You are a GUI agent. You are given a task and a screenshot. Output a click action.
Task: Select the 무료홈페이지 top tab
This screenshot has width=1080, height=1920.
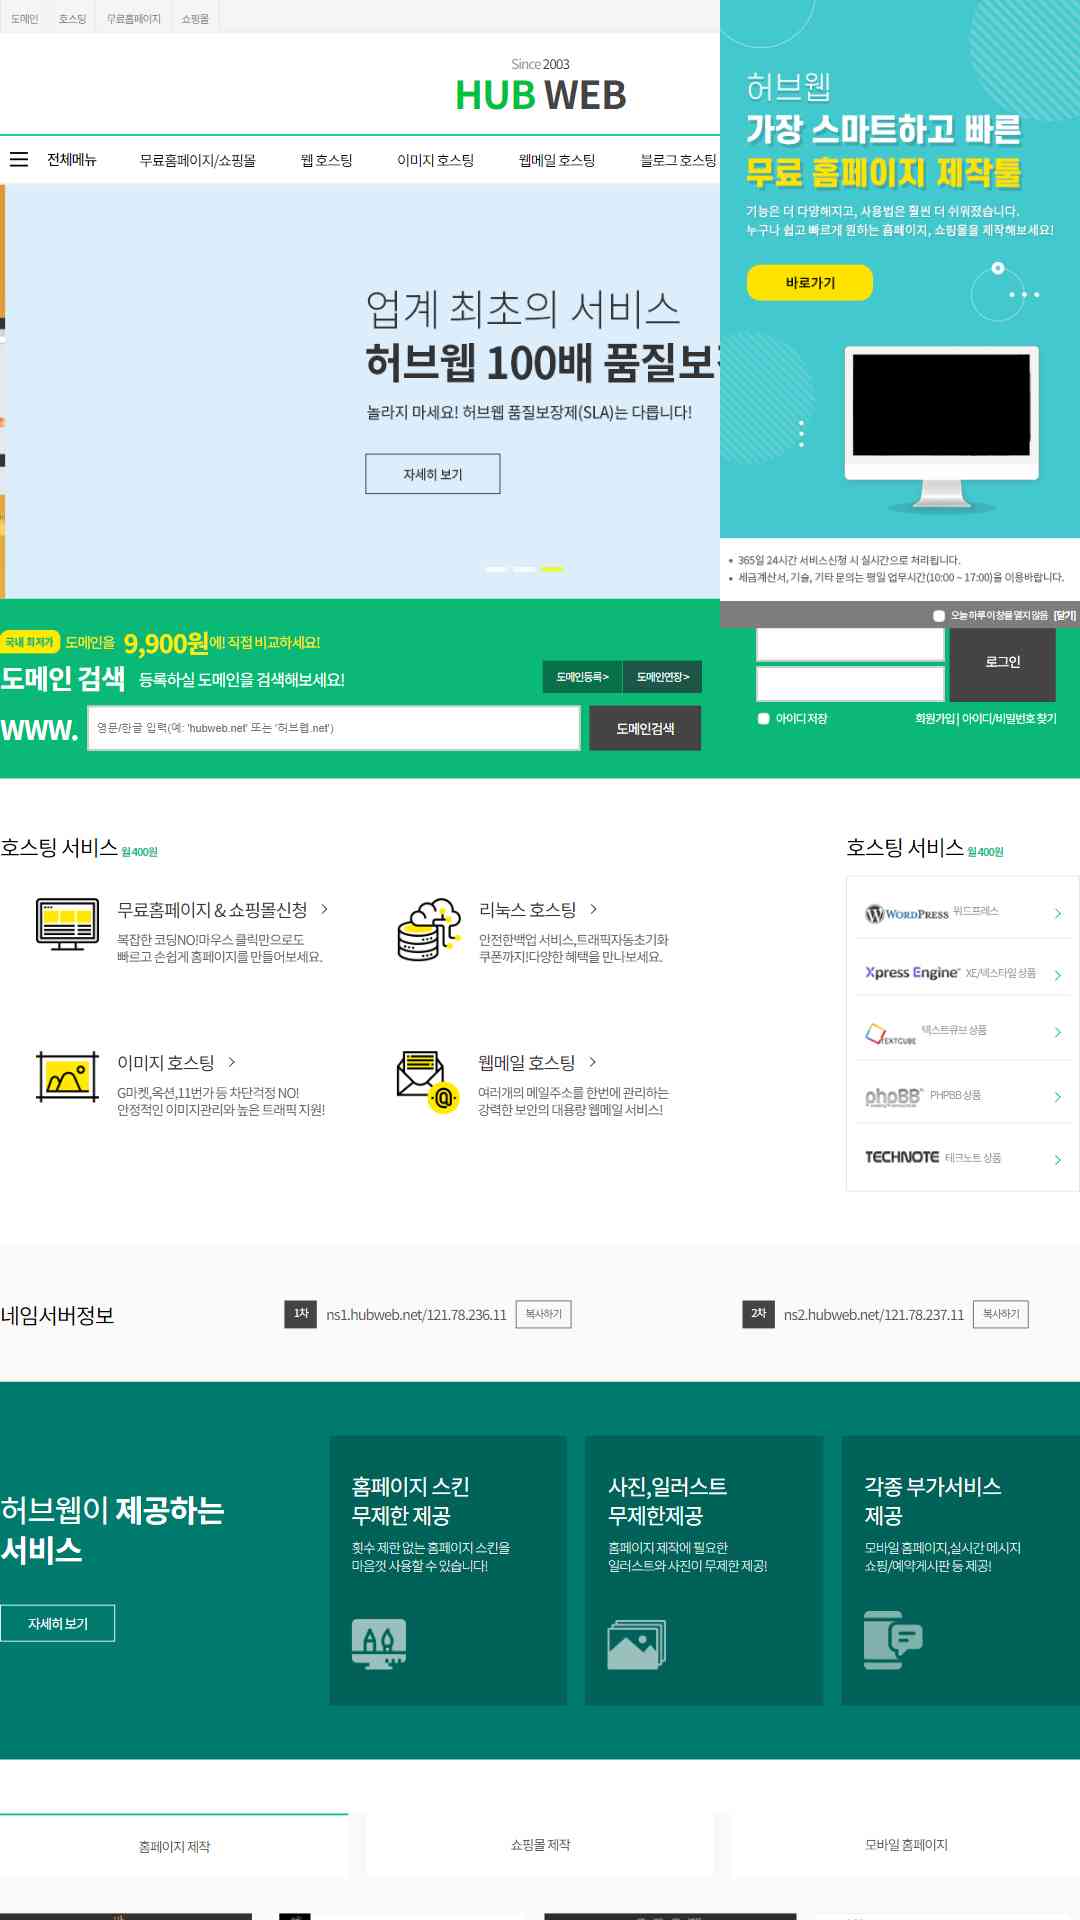tap(134, 19)
